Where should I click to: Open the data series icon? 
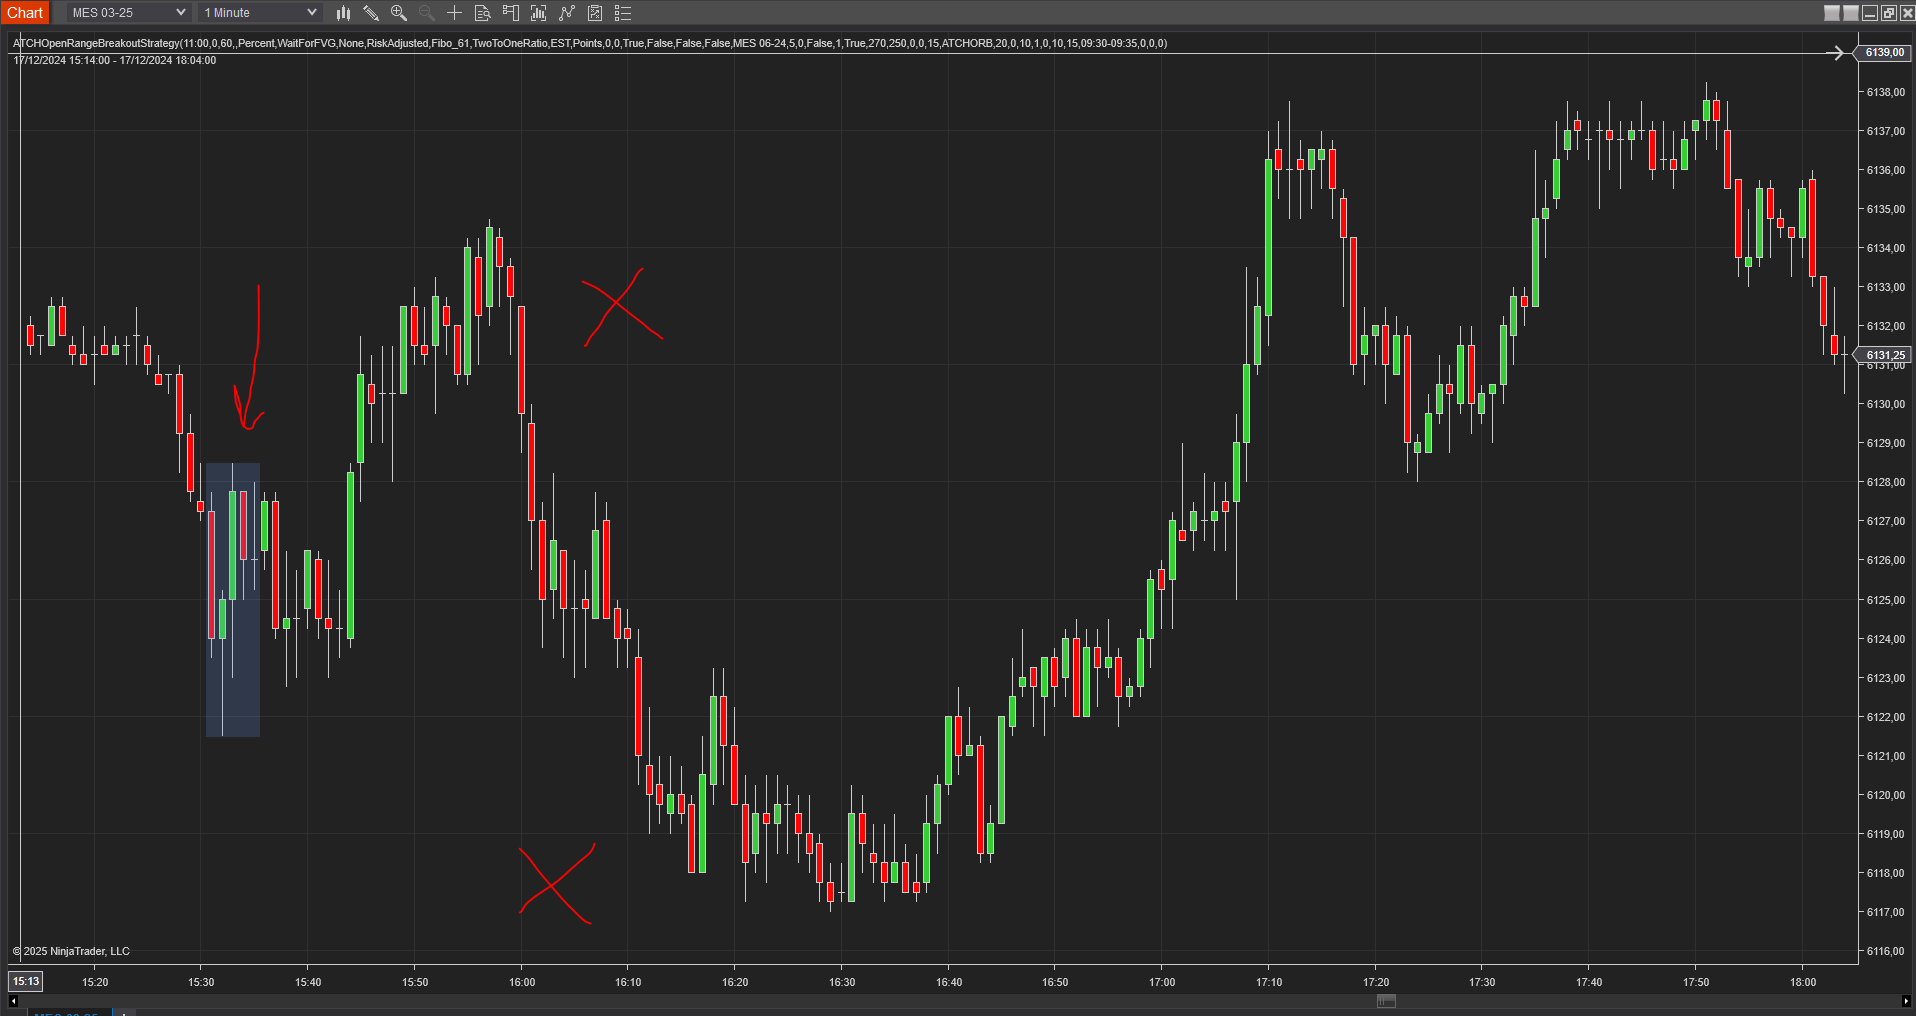(x=539, y=13)
